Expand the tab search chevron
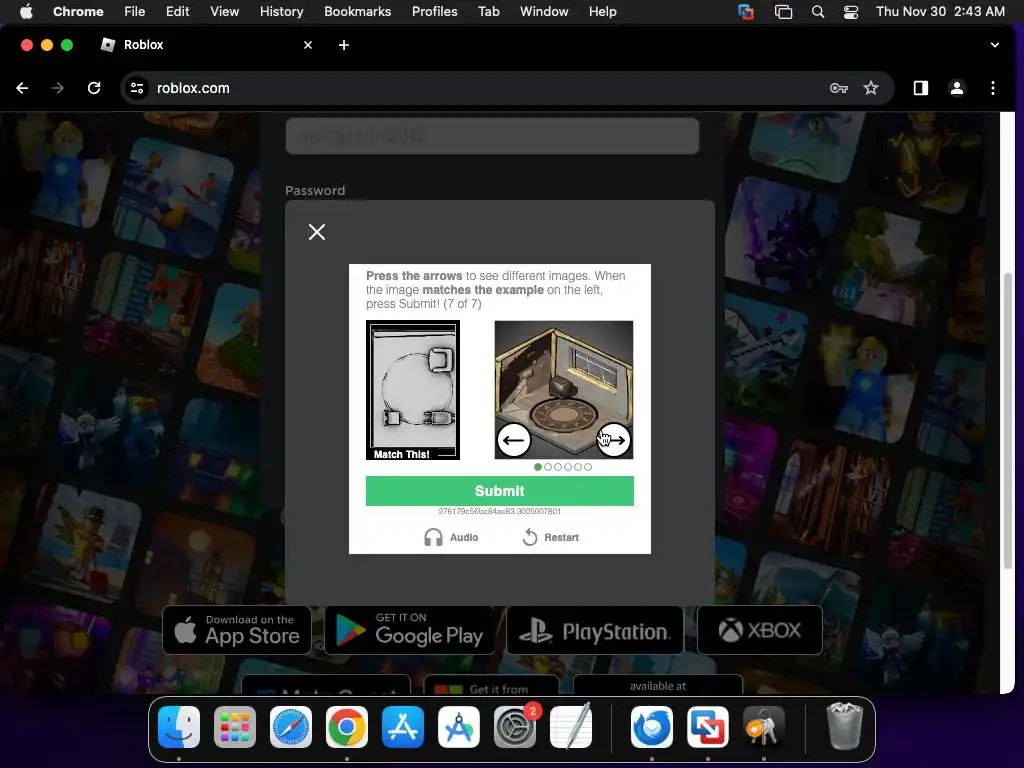The image size is (1024, 768). tap(995, 45)
